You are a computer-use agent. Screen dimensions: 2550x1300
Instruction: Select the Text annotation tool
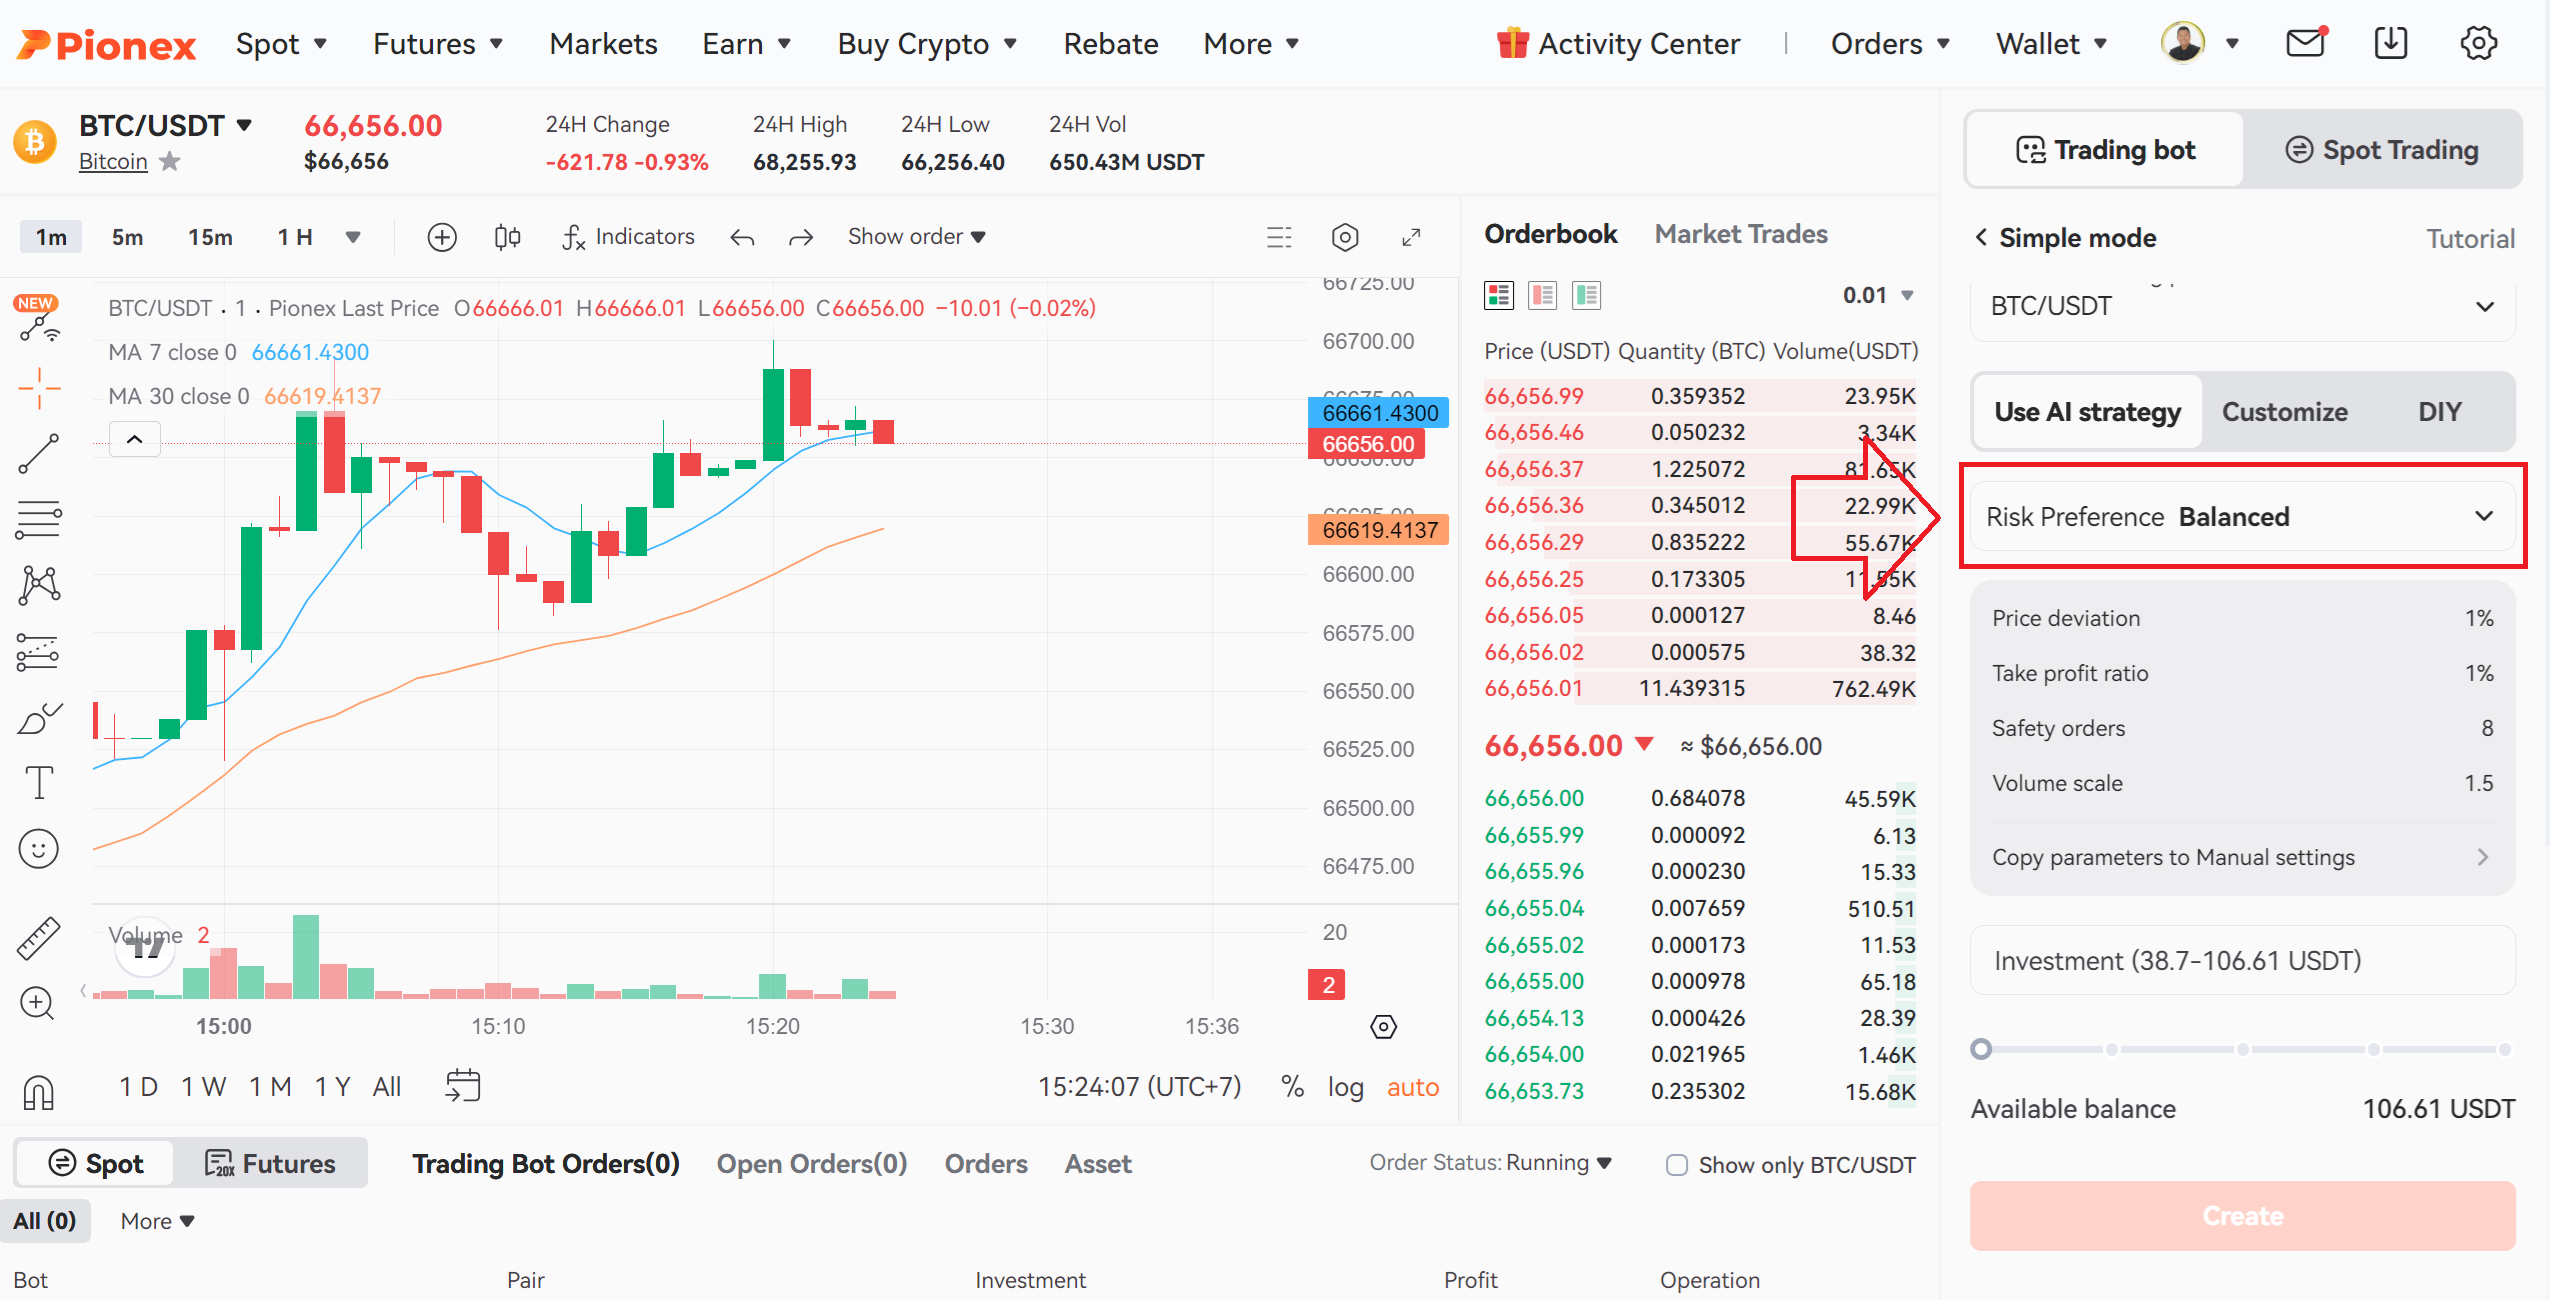(x=39, y=783)
